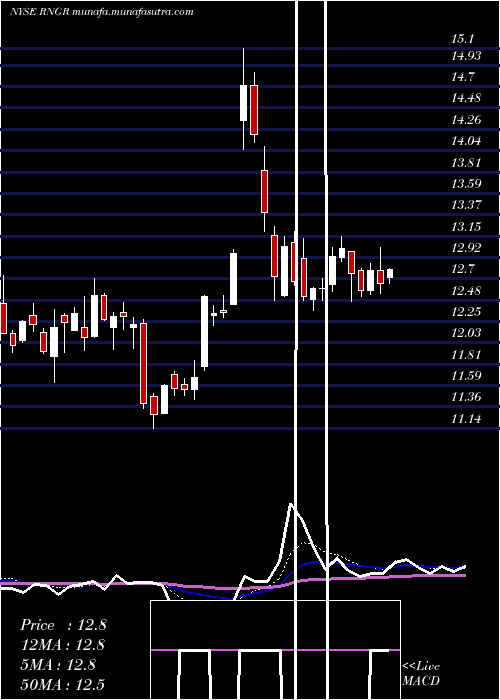This screenshot has width=500, height=700.
Task: Click the 12.48 price axis label
Action: 466,291
